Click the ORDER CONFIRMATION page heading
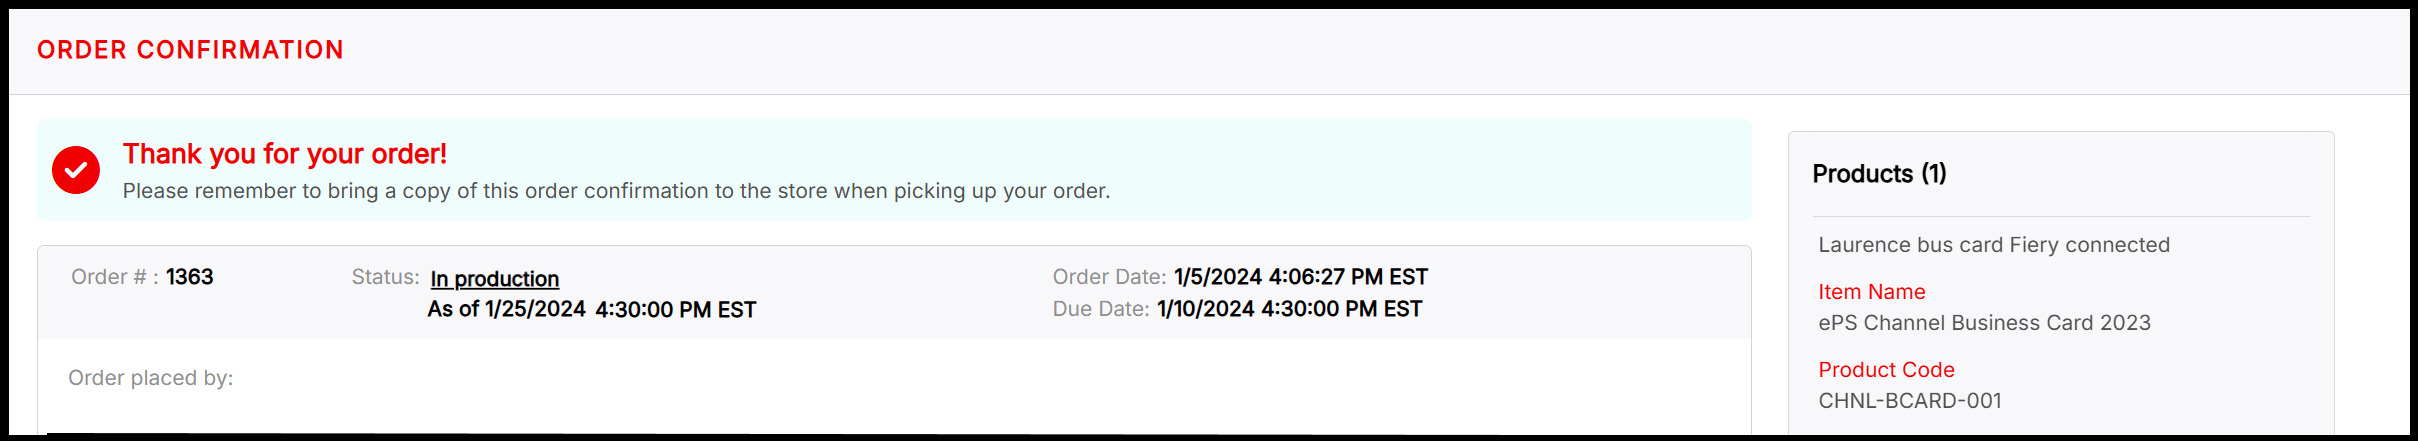2418x442 pixels. click(190, 50)
